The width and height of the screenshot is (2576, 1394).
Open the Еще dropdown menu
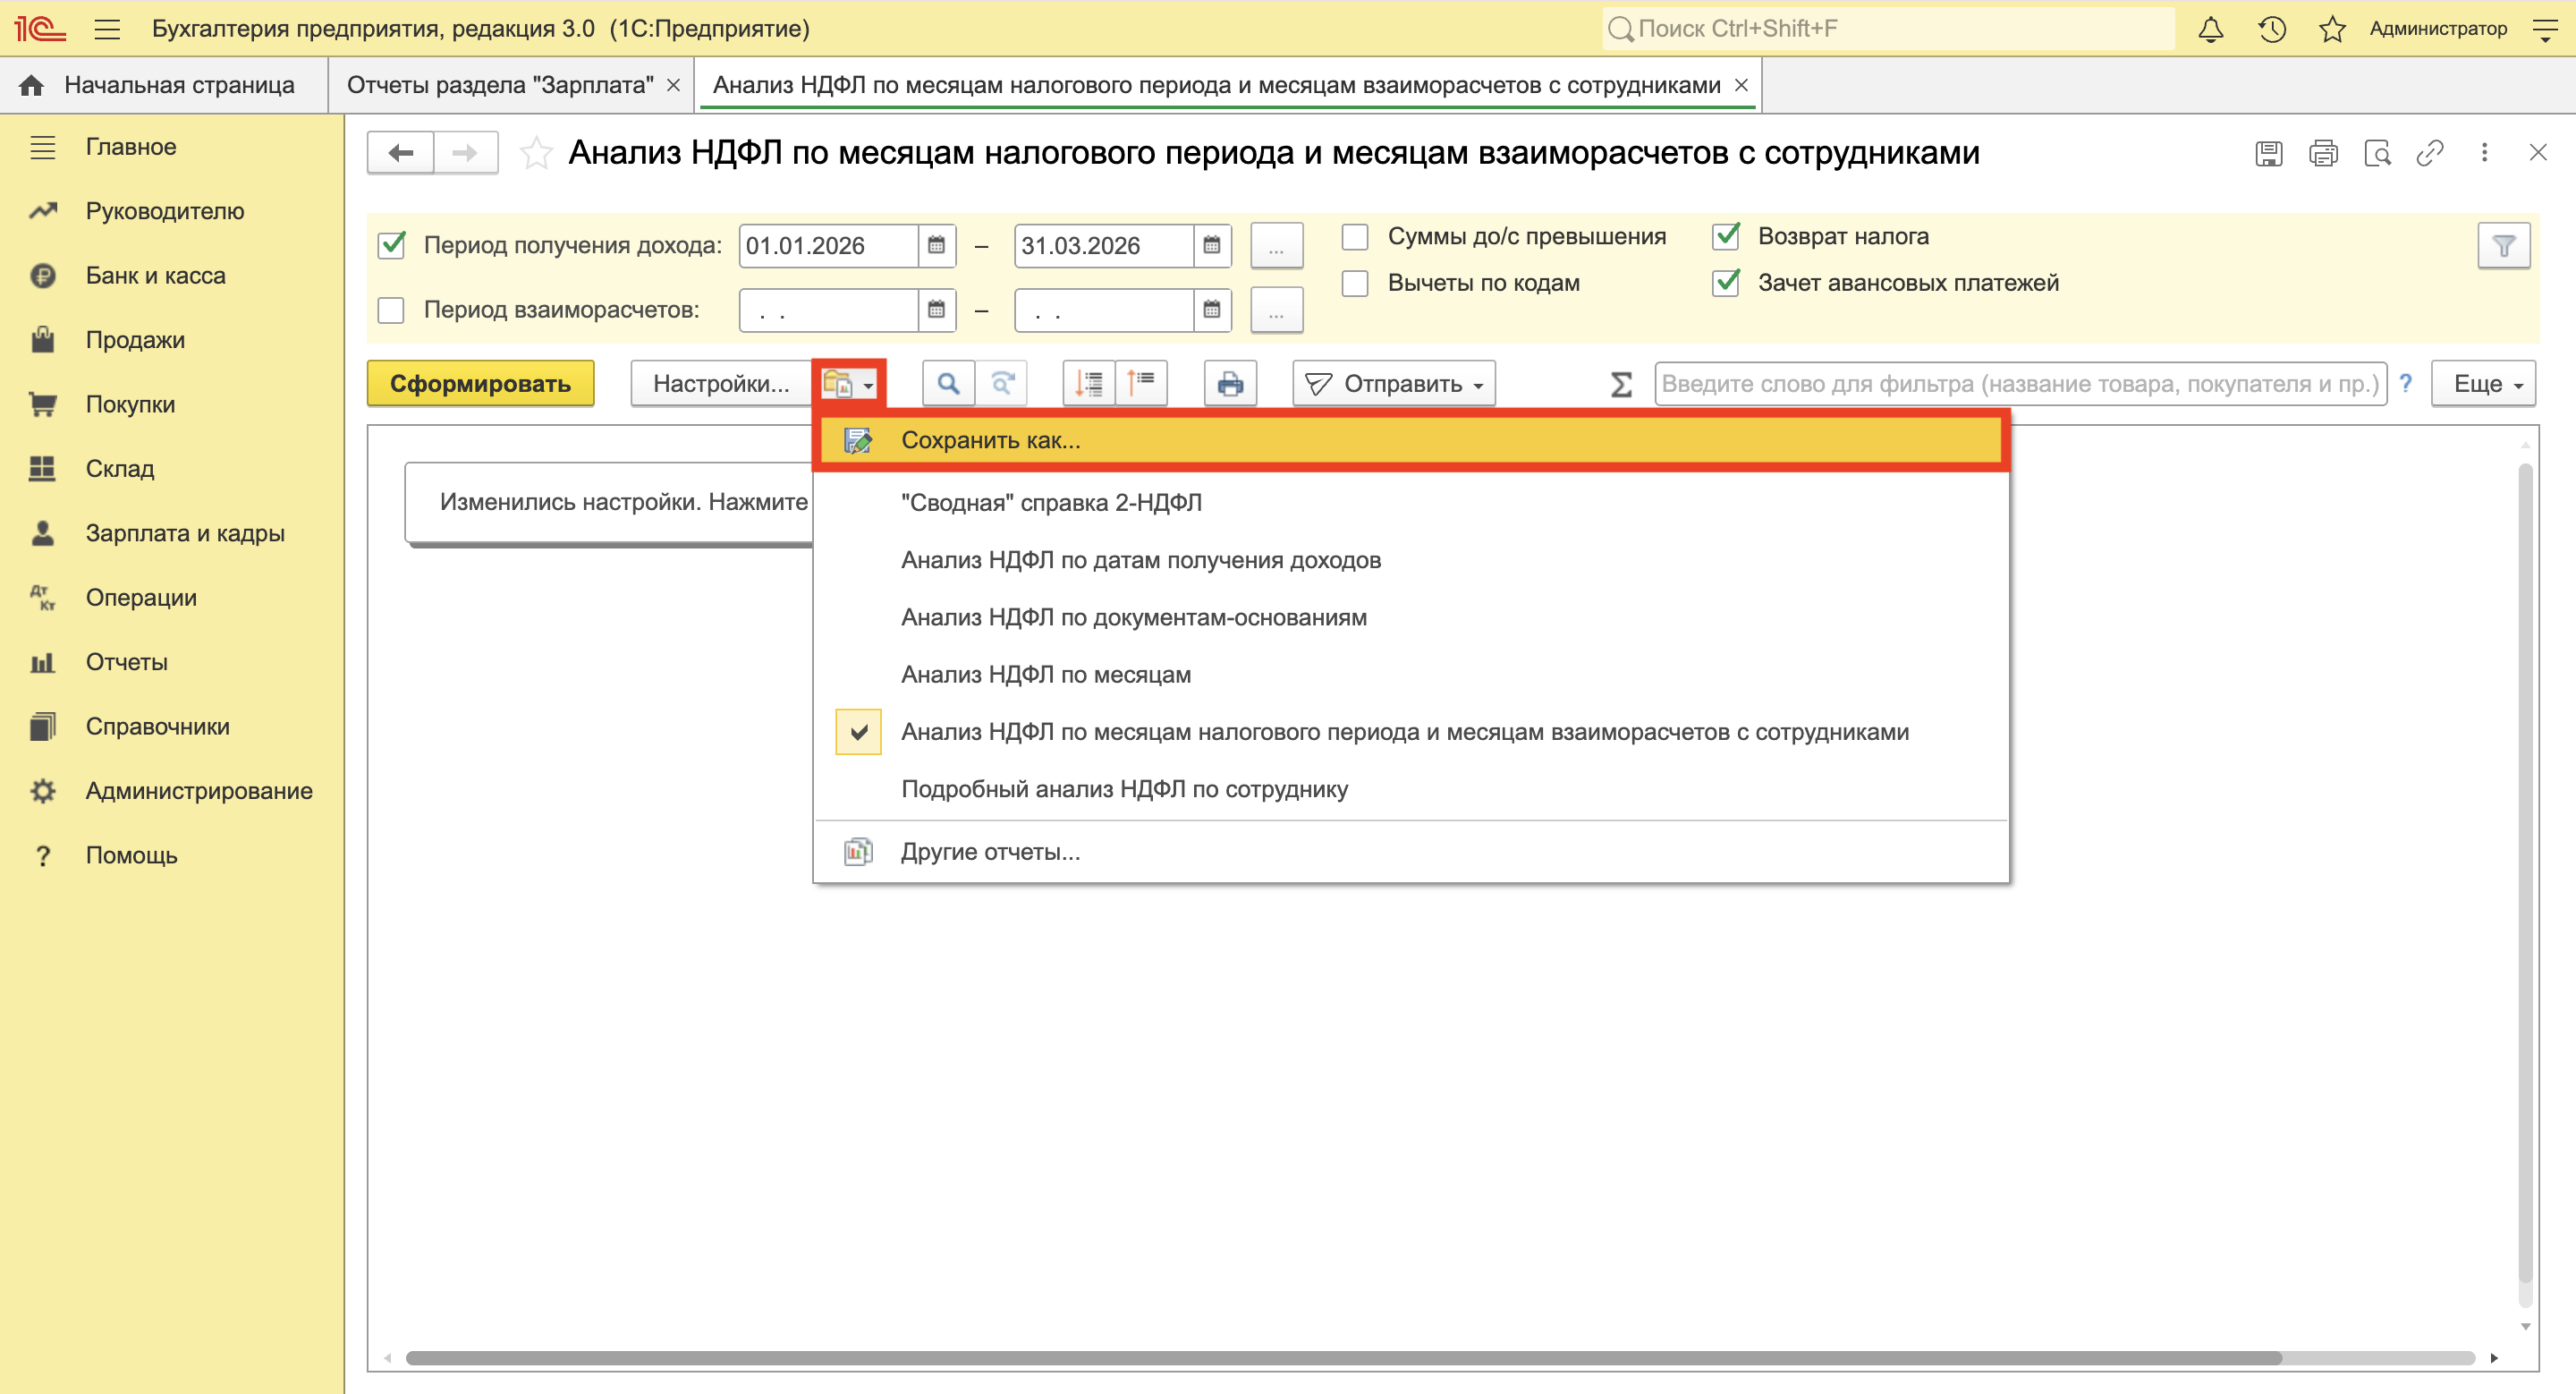[x=2486, y=384]
